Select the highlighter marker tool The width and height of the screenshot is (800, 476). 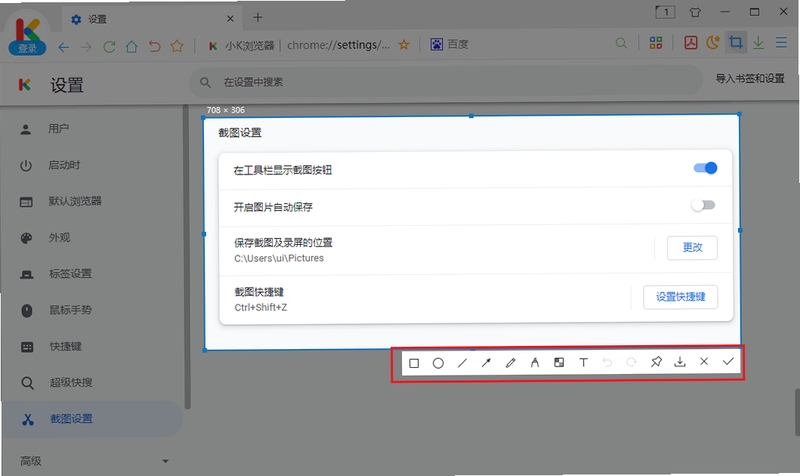coord(535,363)
